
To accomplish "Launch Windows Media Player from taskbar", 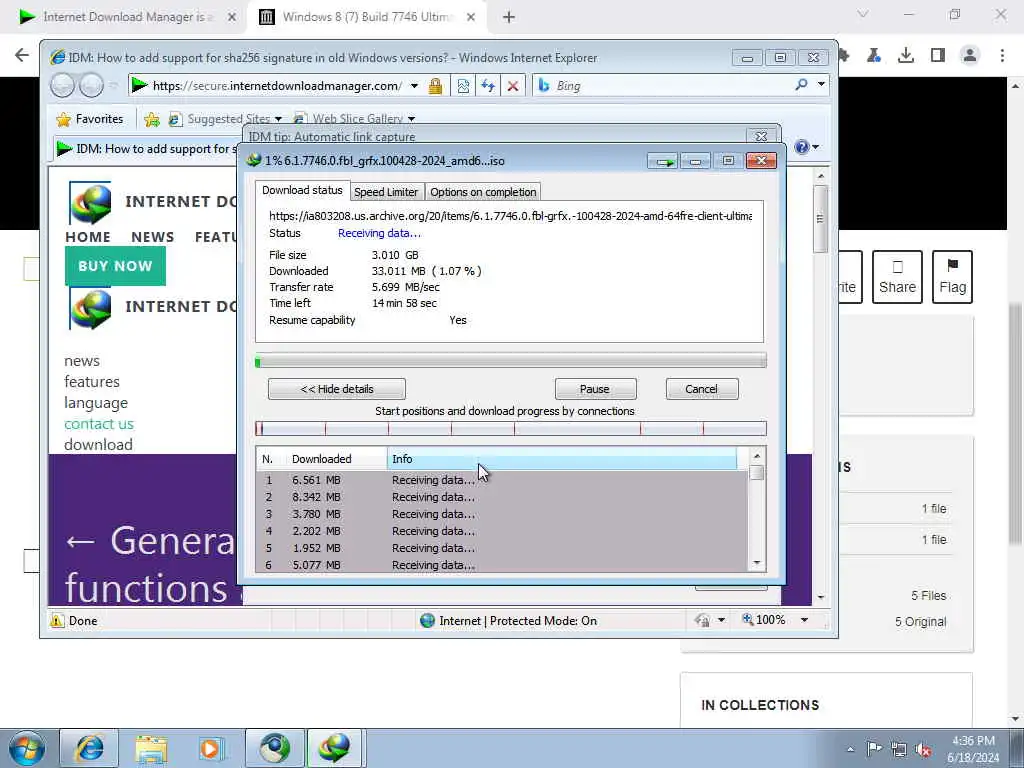I will click(211, 748).
